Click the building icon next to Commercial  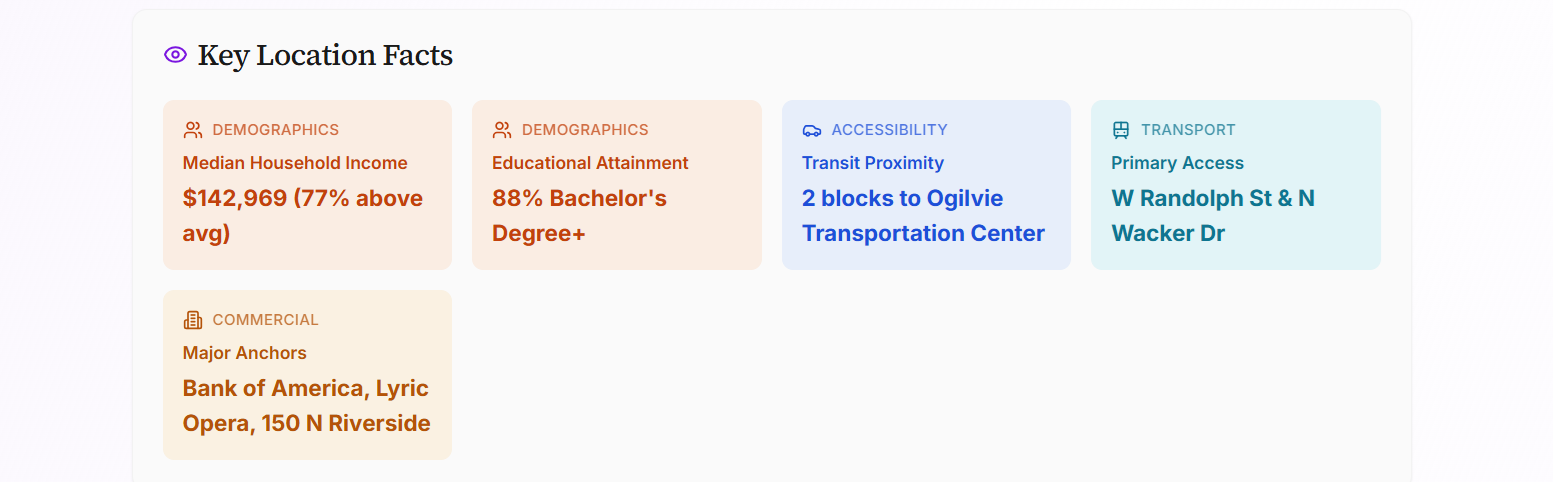coord(193,320)
